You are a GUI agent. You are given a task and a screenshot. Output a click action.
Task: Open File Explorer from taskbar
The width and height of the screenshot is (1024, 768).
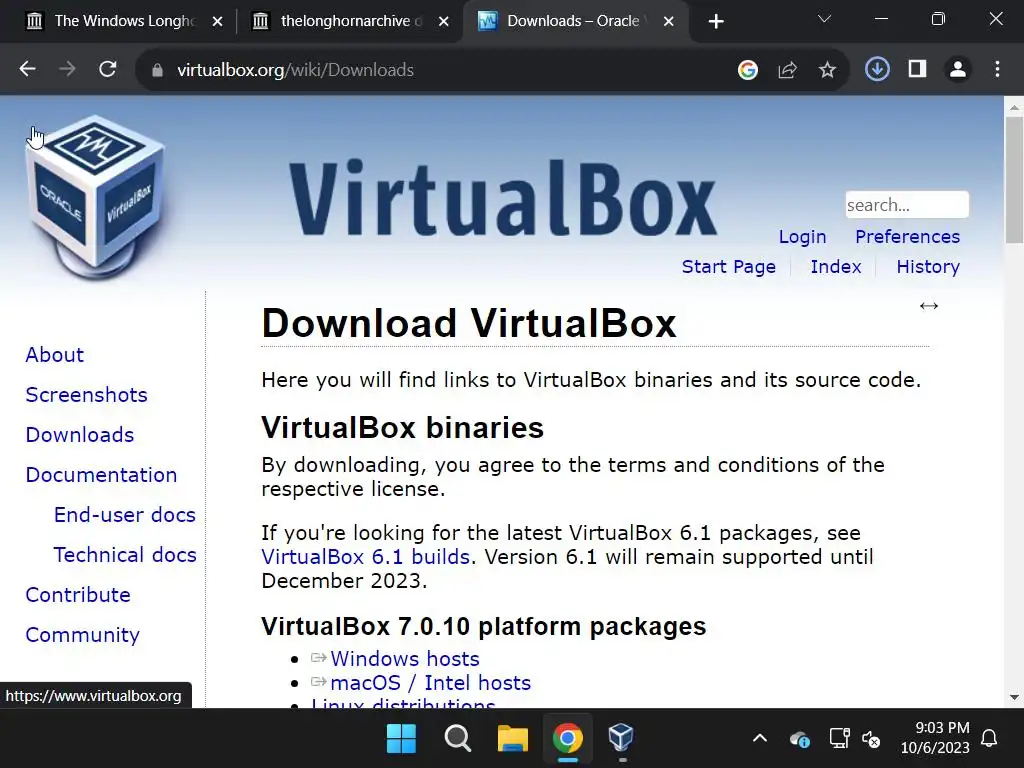click(513, 739)
